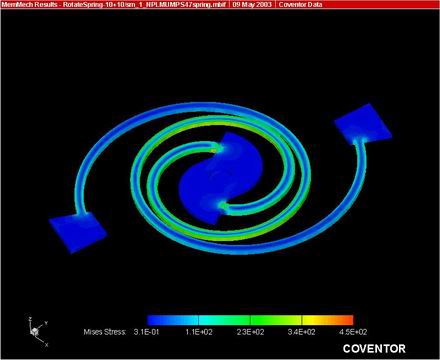440x360 pixels.
Task: Click the dark blue segment of the legend
Action: click(x=173, y=320)
